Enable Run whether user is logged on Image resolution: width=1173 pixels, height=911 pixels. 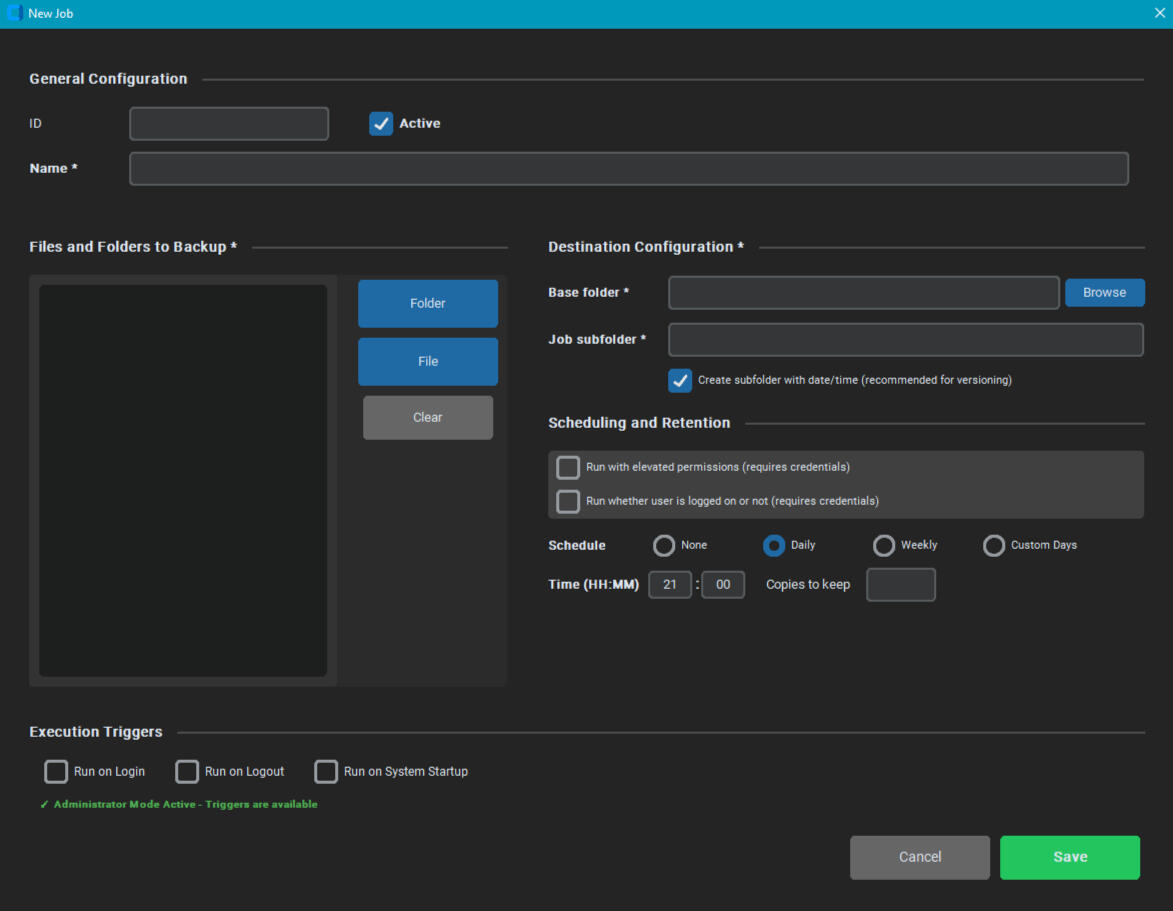568,502
